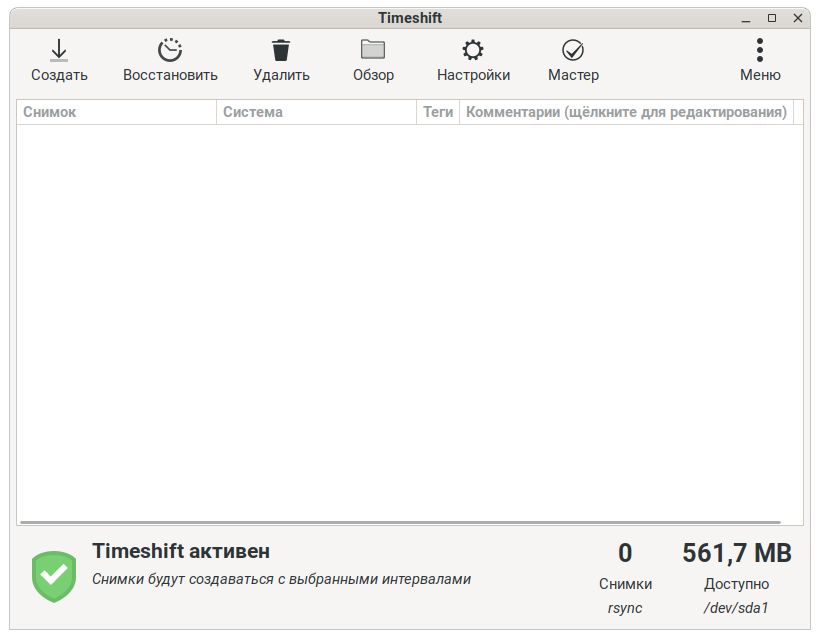Viewport: 820px width, 639px height.
Task: Launch the Мастер checkmark wizard icon
Action: tap(573, 50)
